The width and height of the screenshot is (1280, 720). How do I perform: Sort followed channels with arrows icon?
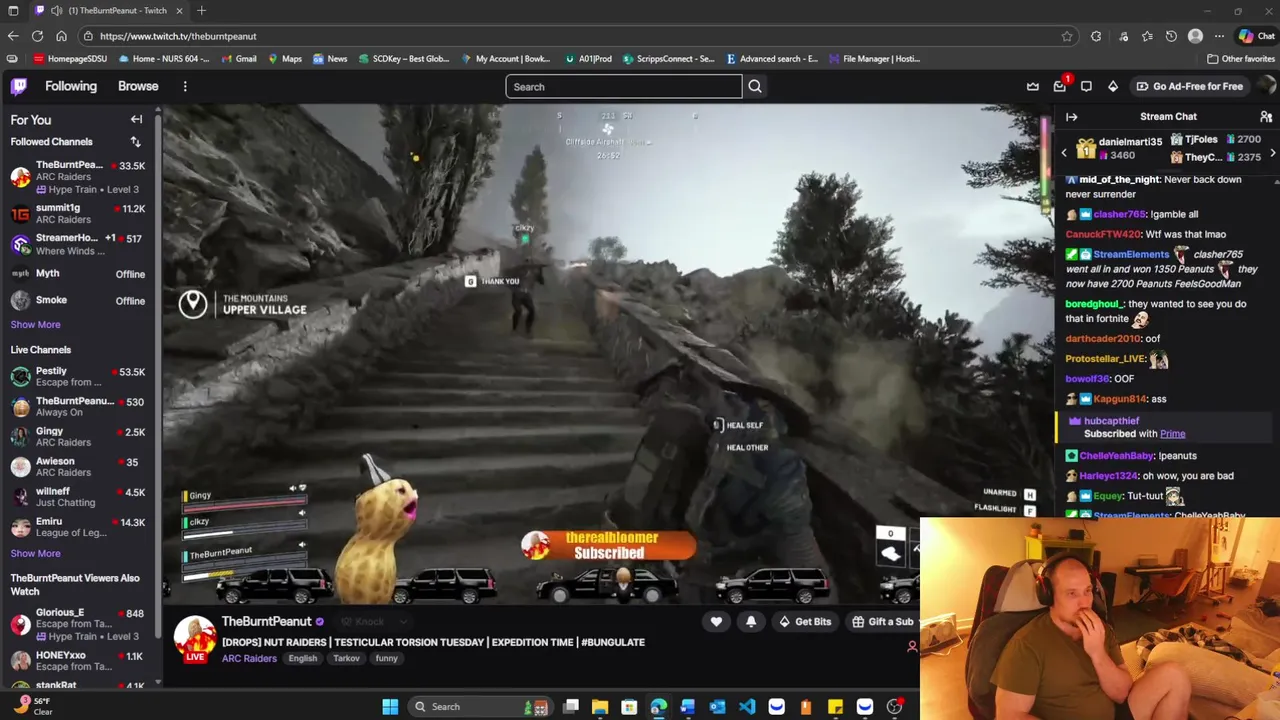pos(136,142)
